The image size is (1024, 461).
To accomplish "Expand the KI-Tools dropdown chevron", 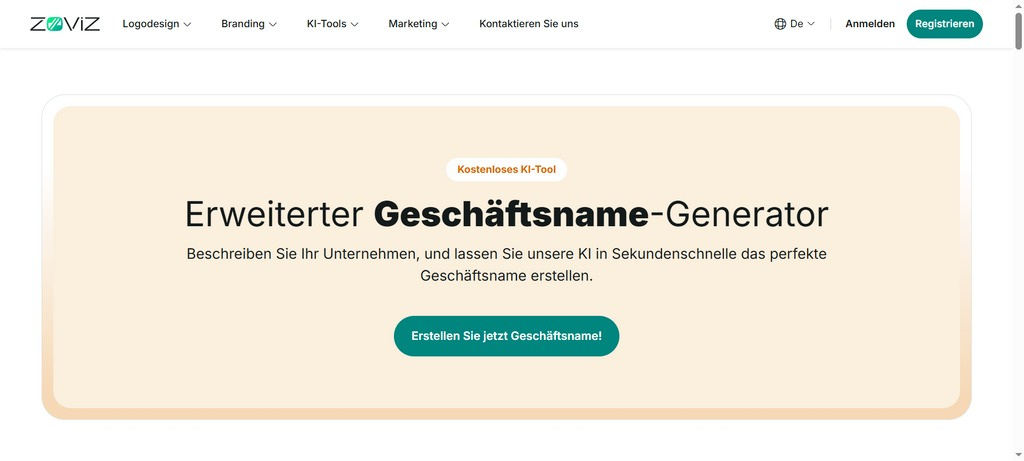I will (x=355, y=24).
